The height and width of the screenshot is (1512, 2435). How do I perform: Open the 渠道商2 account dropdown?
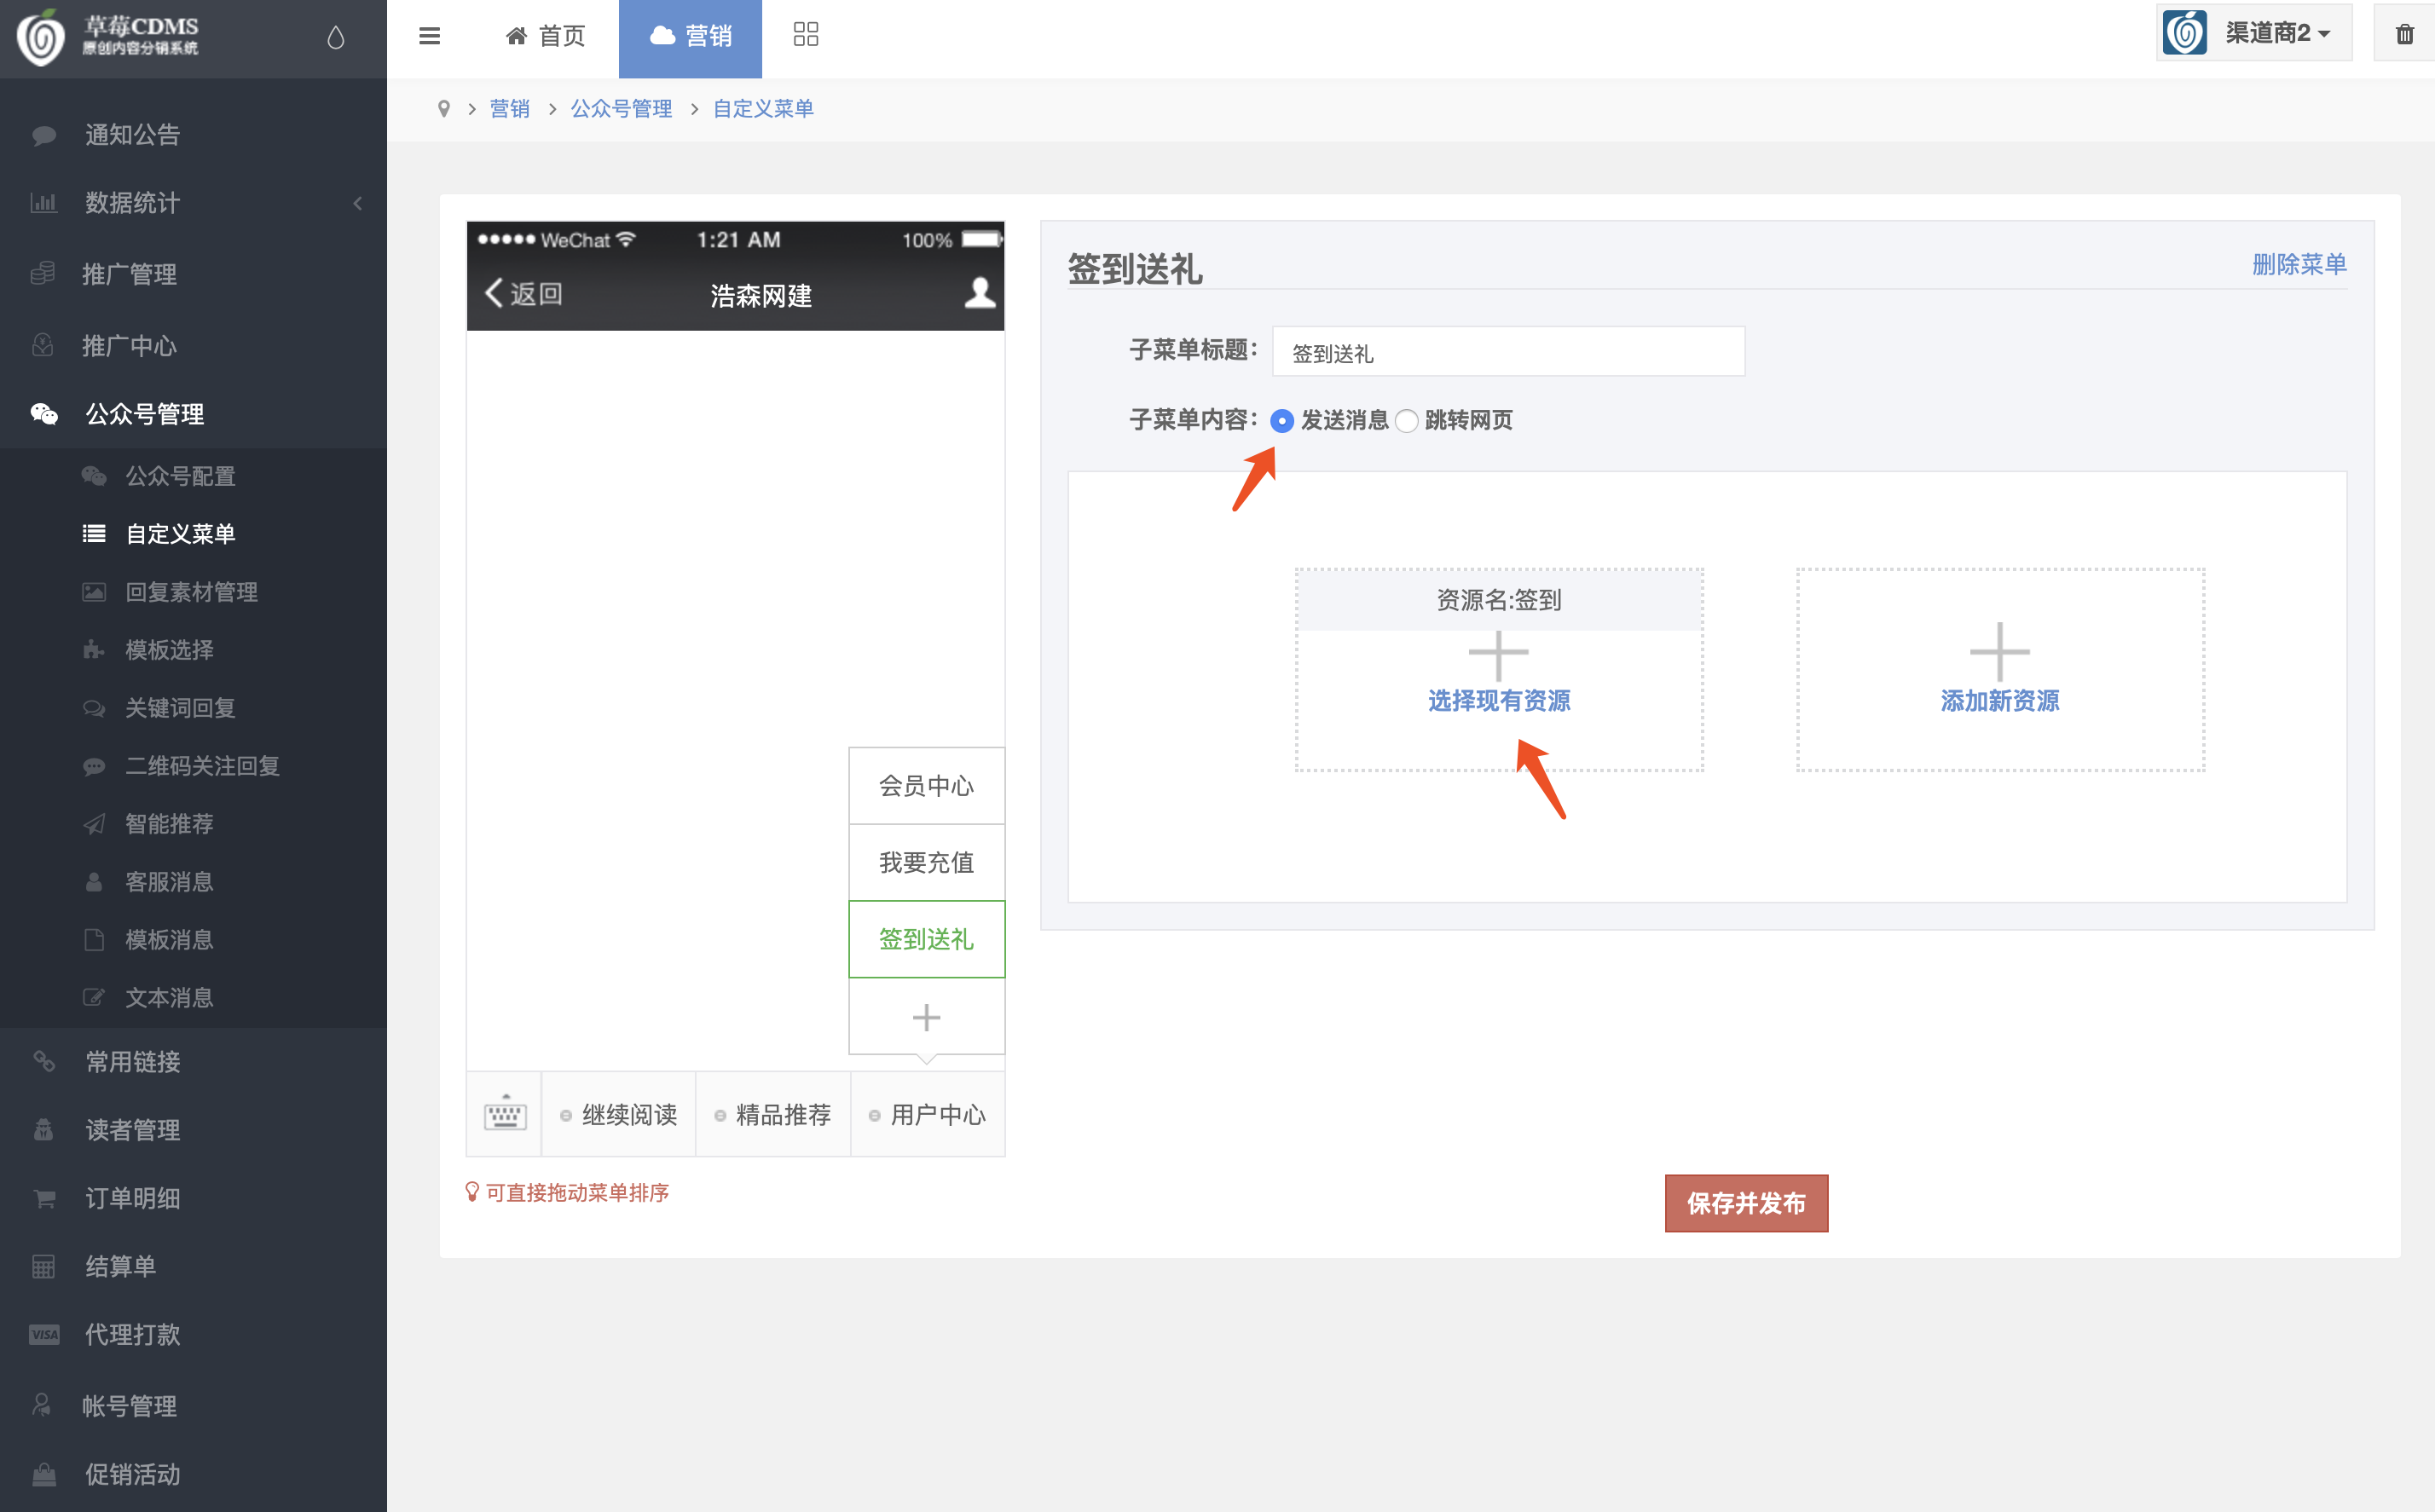point(2255,33)
